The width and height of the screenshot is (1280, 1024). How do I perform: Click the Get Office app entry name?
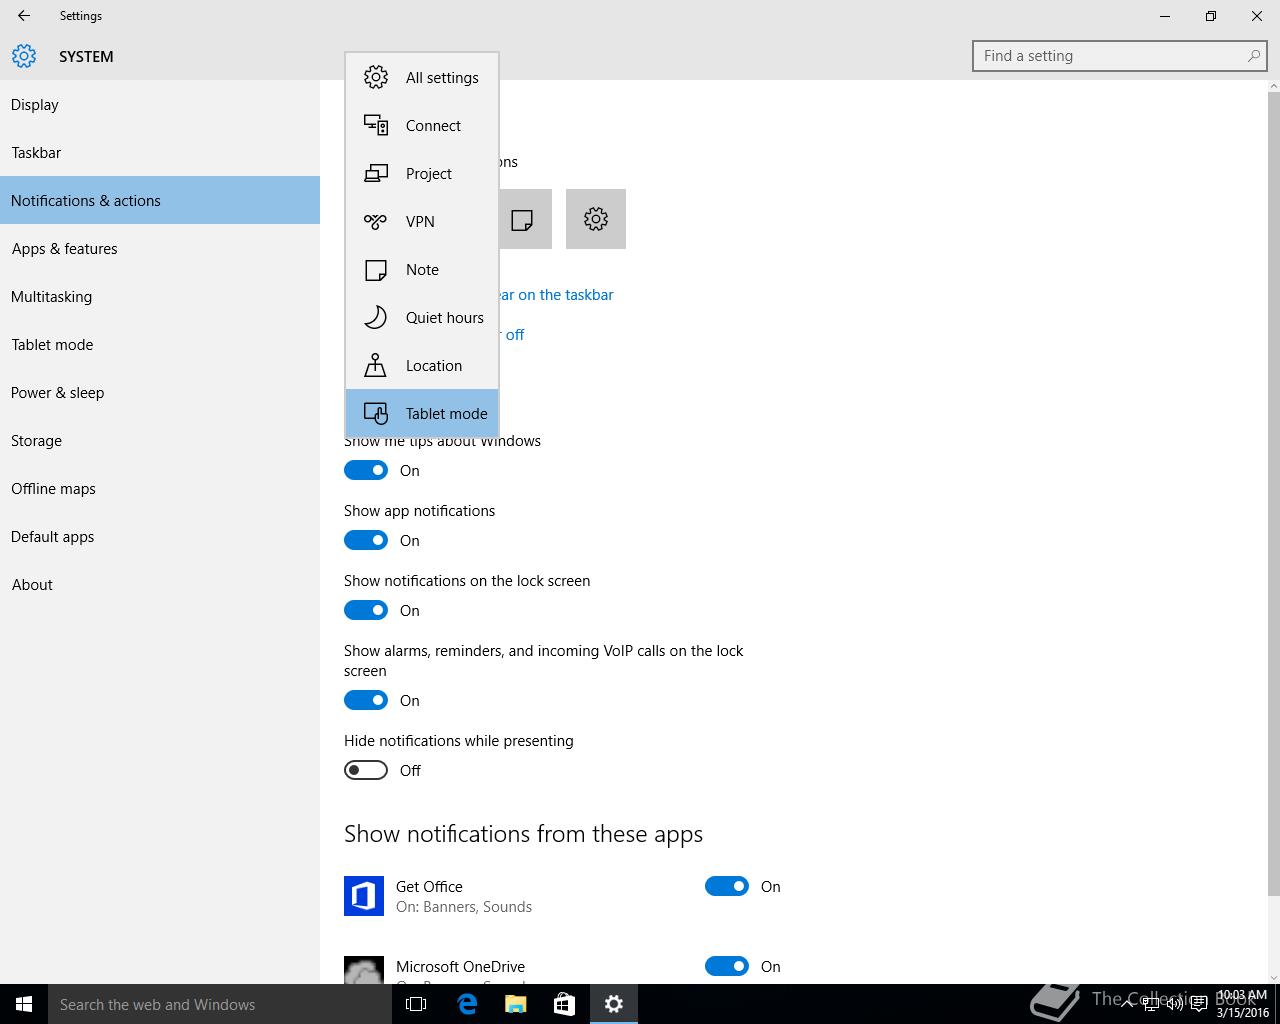click(x=429, y=886)
